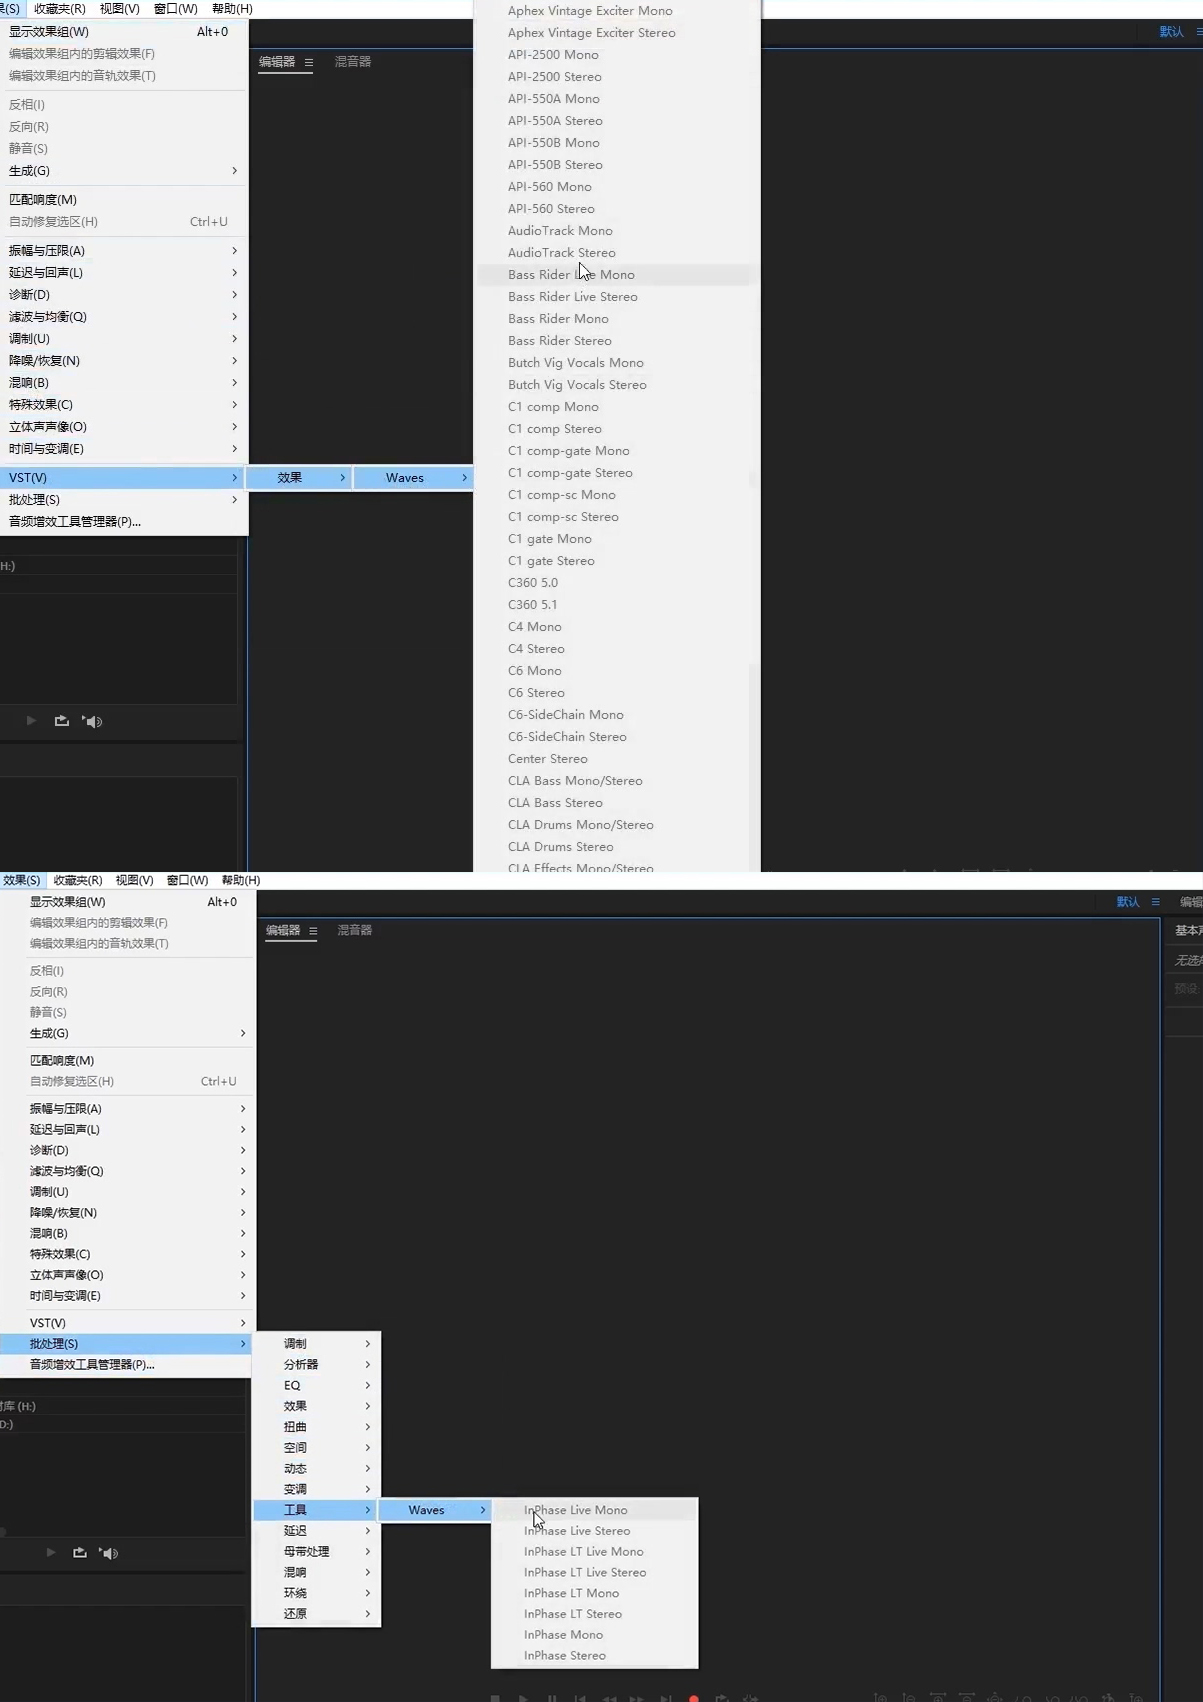The width and height of the screenshot is (1203, 1702).
Task: Click Move Playhead to Next transport button
Action: tap(665, 1698)
